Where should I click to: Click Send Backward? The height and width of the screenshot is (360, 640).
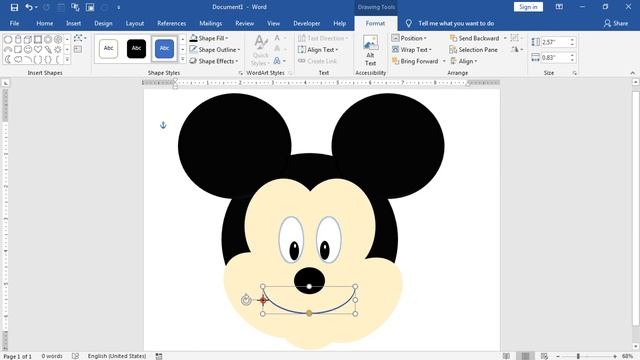pyautogui.click(x=474, y=38)
